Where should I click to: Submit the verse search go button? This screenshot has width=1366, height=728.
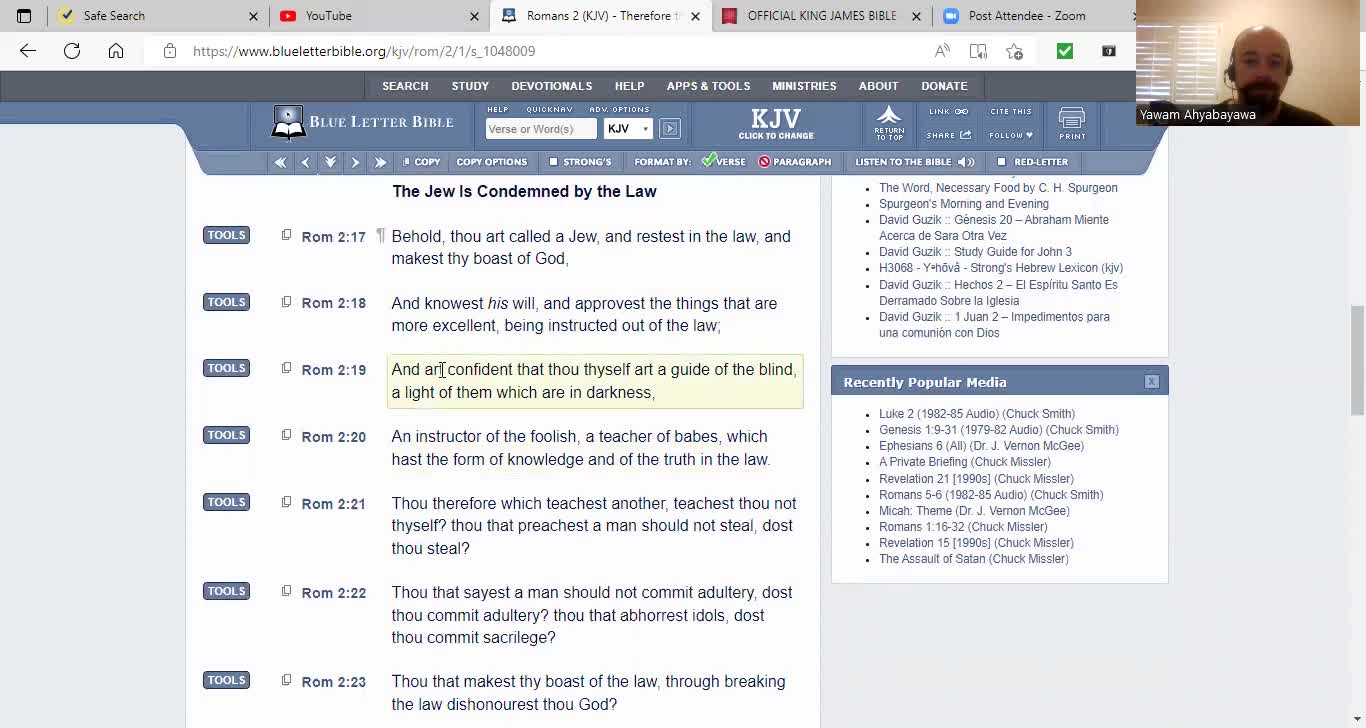[x=670, y=128]
